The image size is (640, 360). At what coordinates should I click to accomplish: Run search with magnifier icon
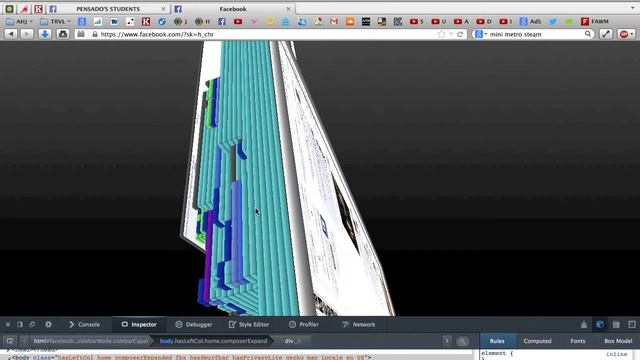point(588,34)
